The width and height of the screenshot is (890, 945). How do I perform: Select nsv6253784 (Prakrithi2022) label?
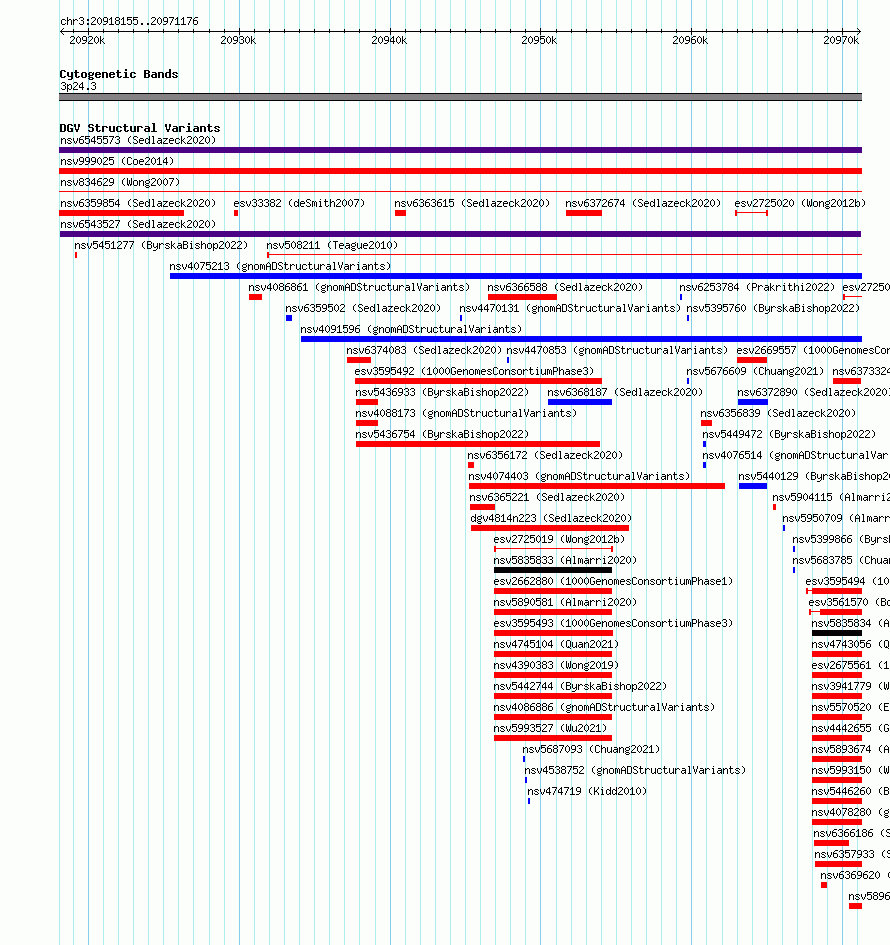point(757,287)
